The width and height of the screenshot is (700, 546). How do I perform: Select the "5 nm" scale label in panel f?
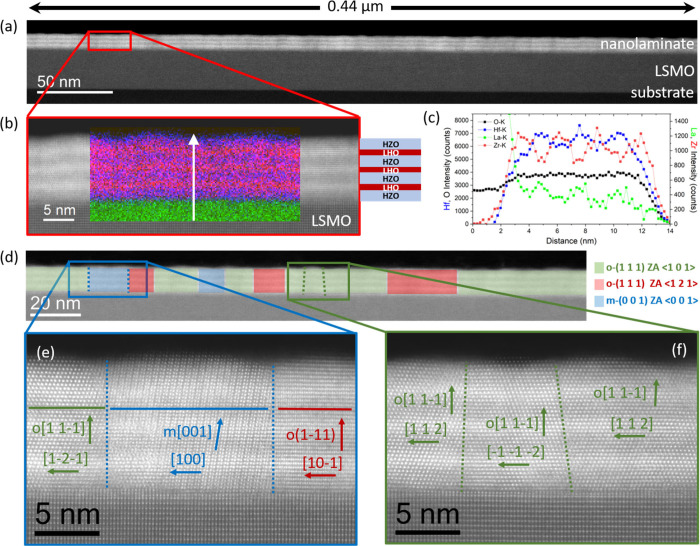pyautogui.click(x=428, y=514)
